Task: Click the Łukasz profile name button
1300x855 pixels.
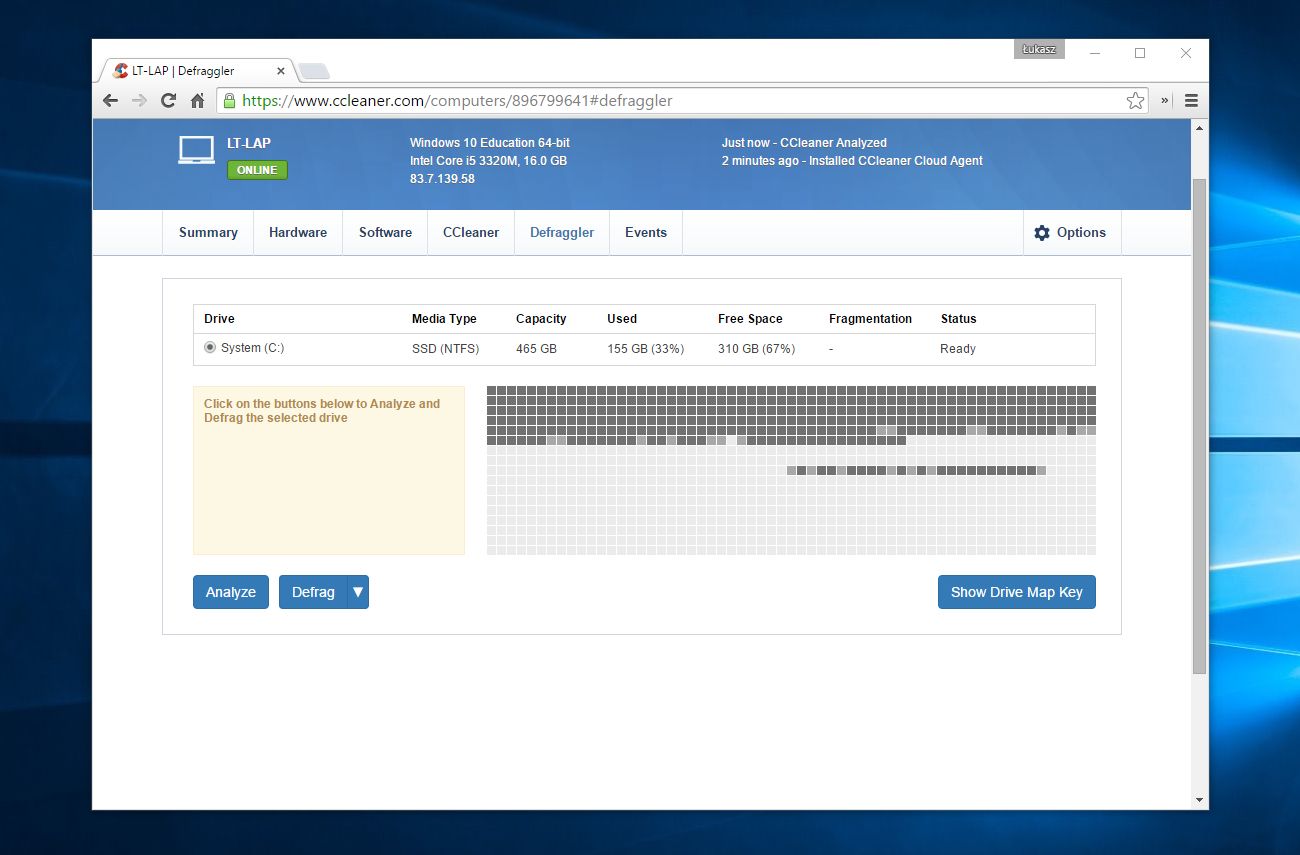Action: coord(1039,49)
